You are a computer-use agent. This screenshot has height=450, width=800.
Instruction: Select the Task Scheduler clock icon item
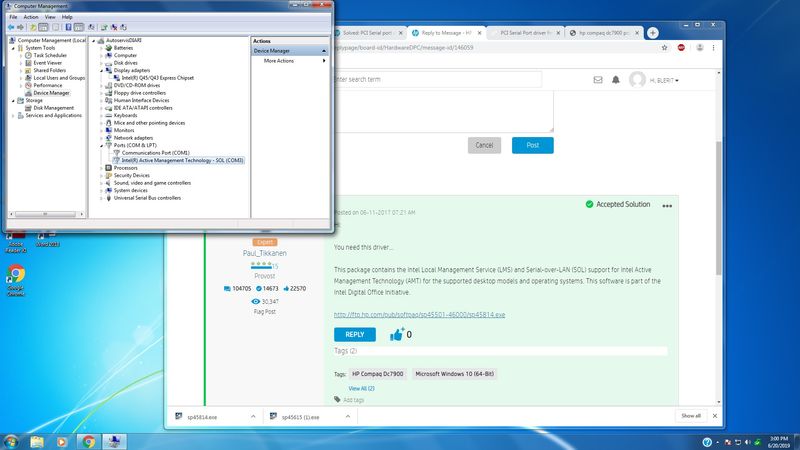(x=29, y=55)
